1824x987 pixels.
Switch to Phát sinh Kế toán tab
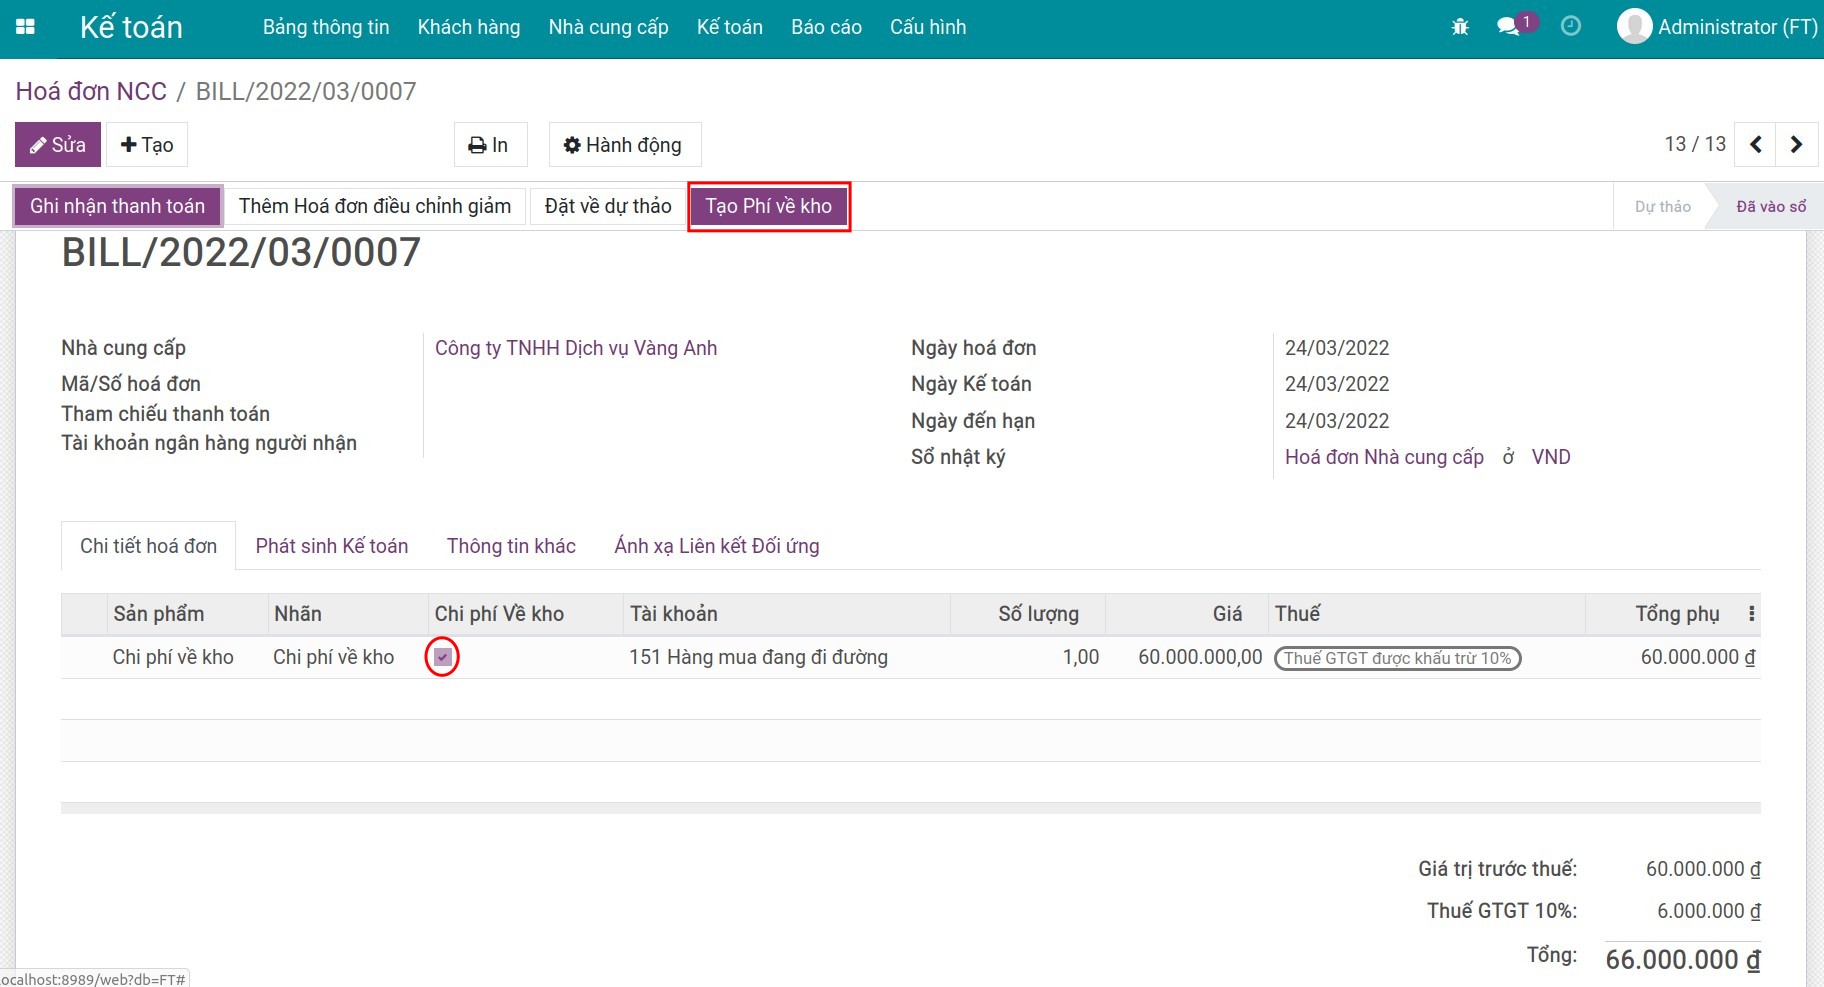[331, 546]
